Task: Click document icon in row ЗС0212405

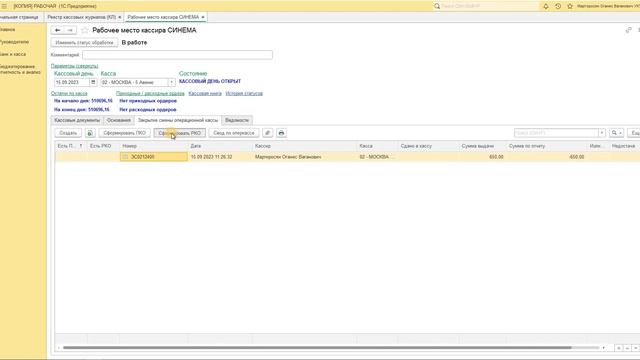Action: click(x=126, y=157)
